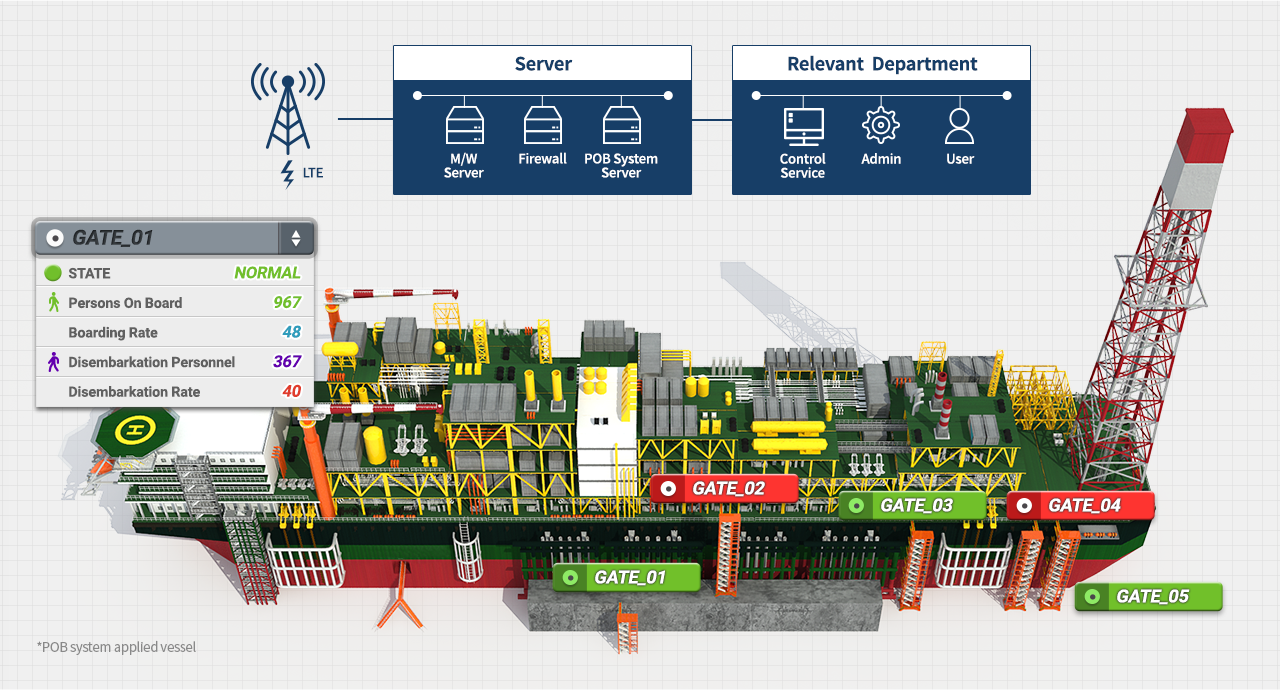Click the LTE antenna tower icon
The height and width of the screenshot is (690, 1280).
click(x=287, y=108)
